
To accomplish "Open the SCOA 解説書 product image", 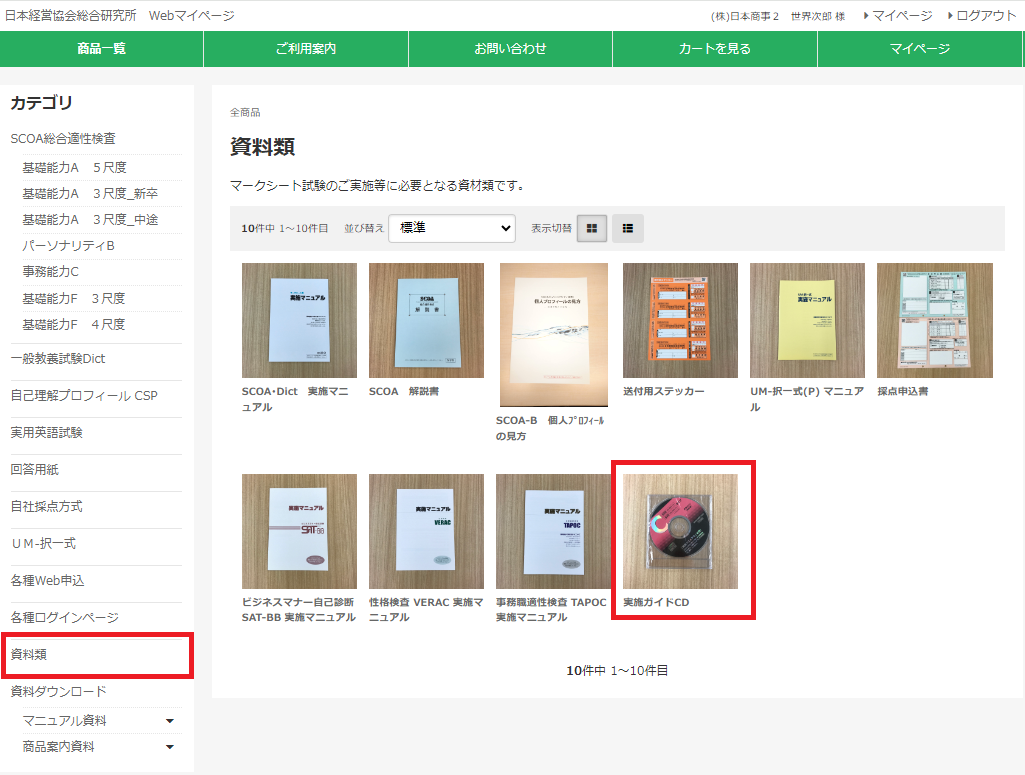I will click(x=426, y=320).
